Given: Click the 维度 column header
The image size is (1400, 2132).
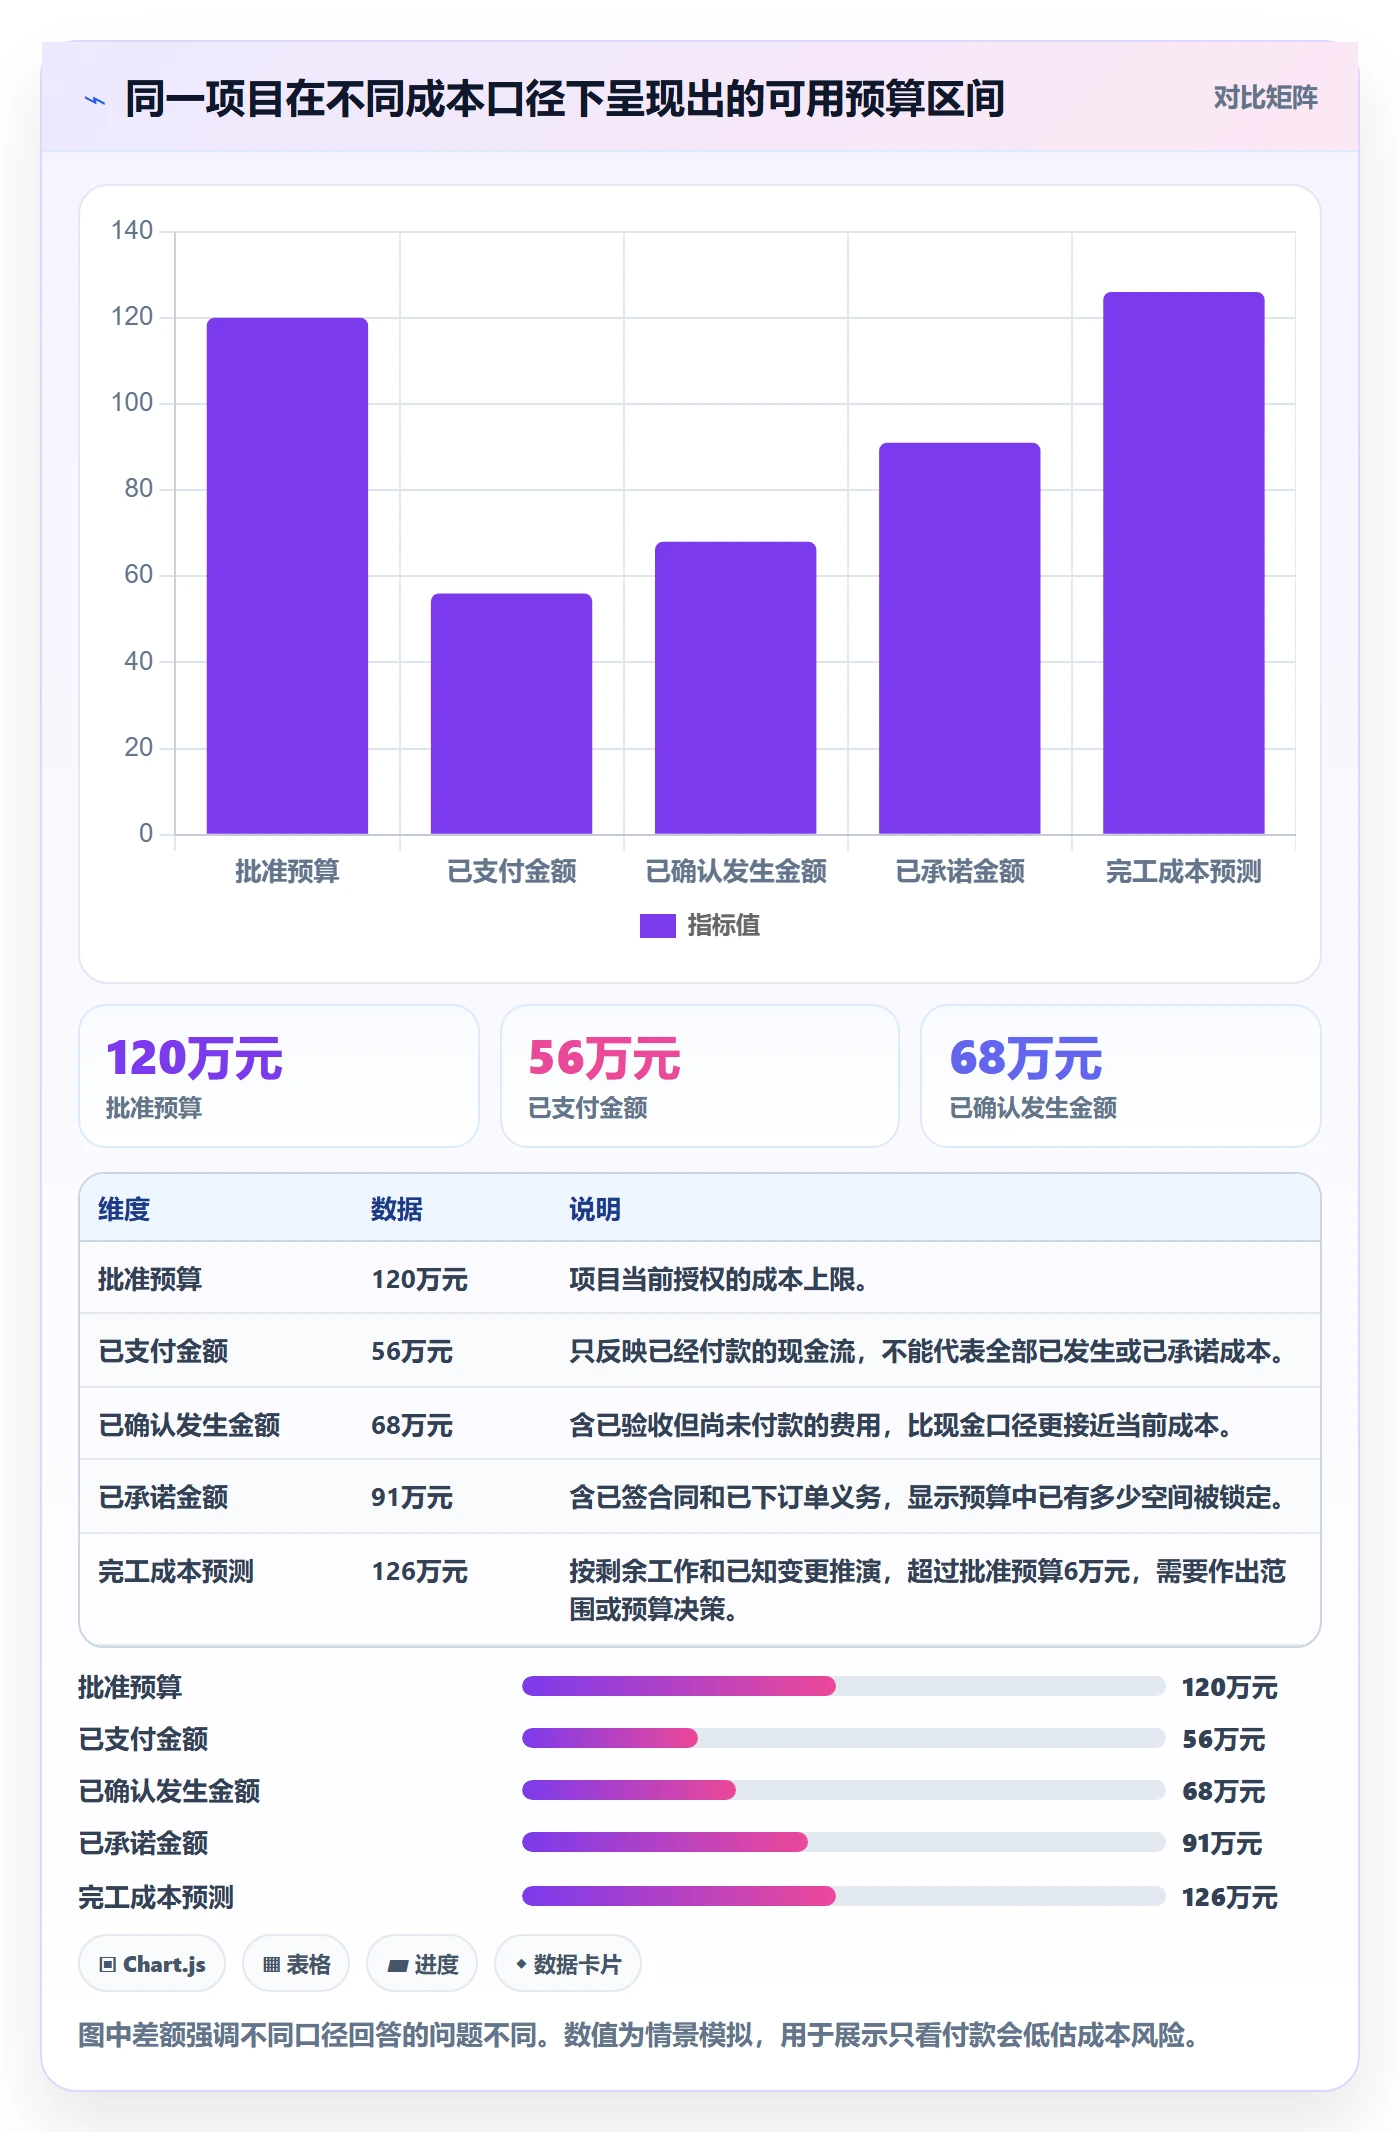Looking at the screenshot, I should pyautogui.click(x=124, y=1209).
